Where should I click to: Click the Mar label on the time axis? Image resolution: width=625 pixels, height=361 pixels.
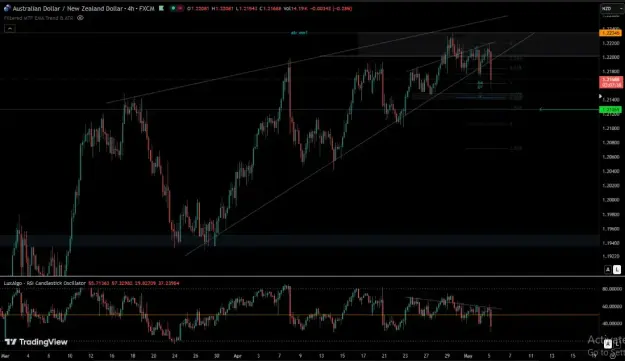(x=6, y=356)
